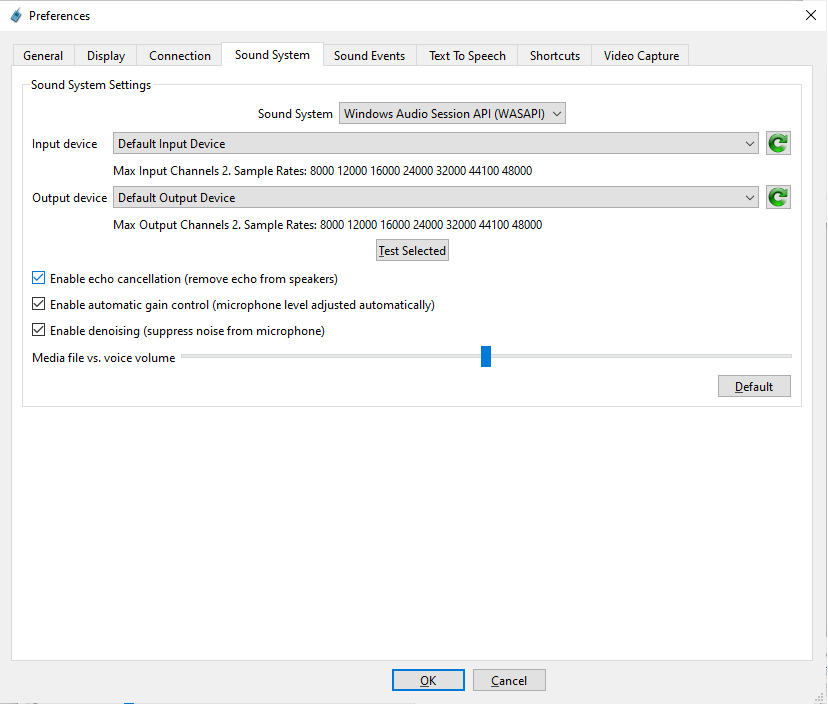Go to the Connection tab
This screenshot has width=828, height=704.
(180, 56)
